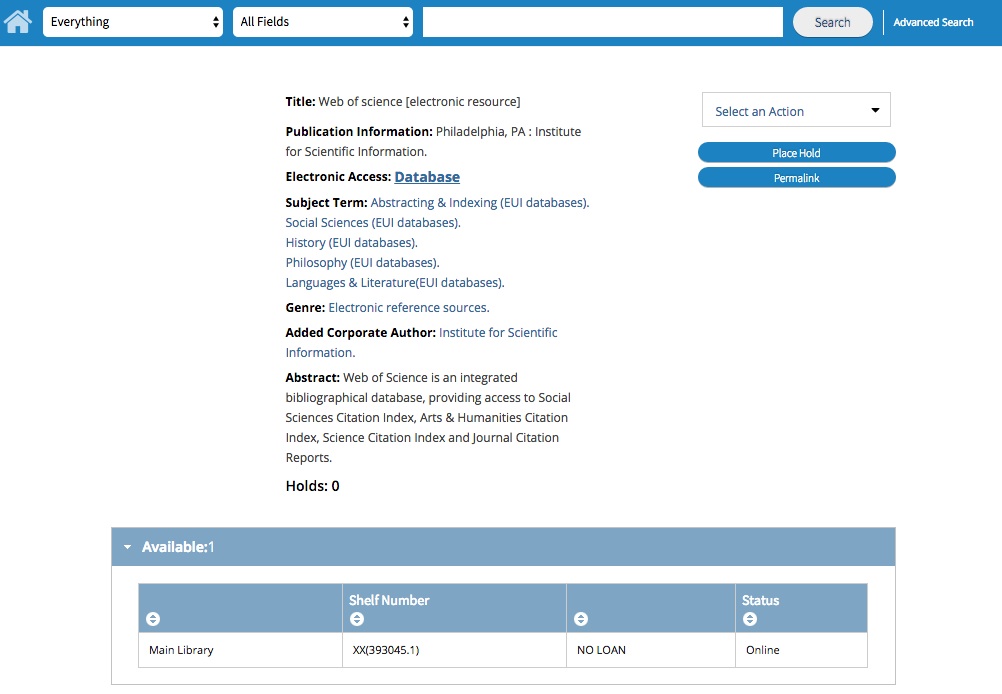Click the Search button
The height and width of the screenshot is (694, 1002).
[x=832, y=21]
